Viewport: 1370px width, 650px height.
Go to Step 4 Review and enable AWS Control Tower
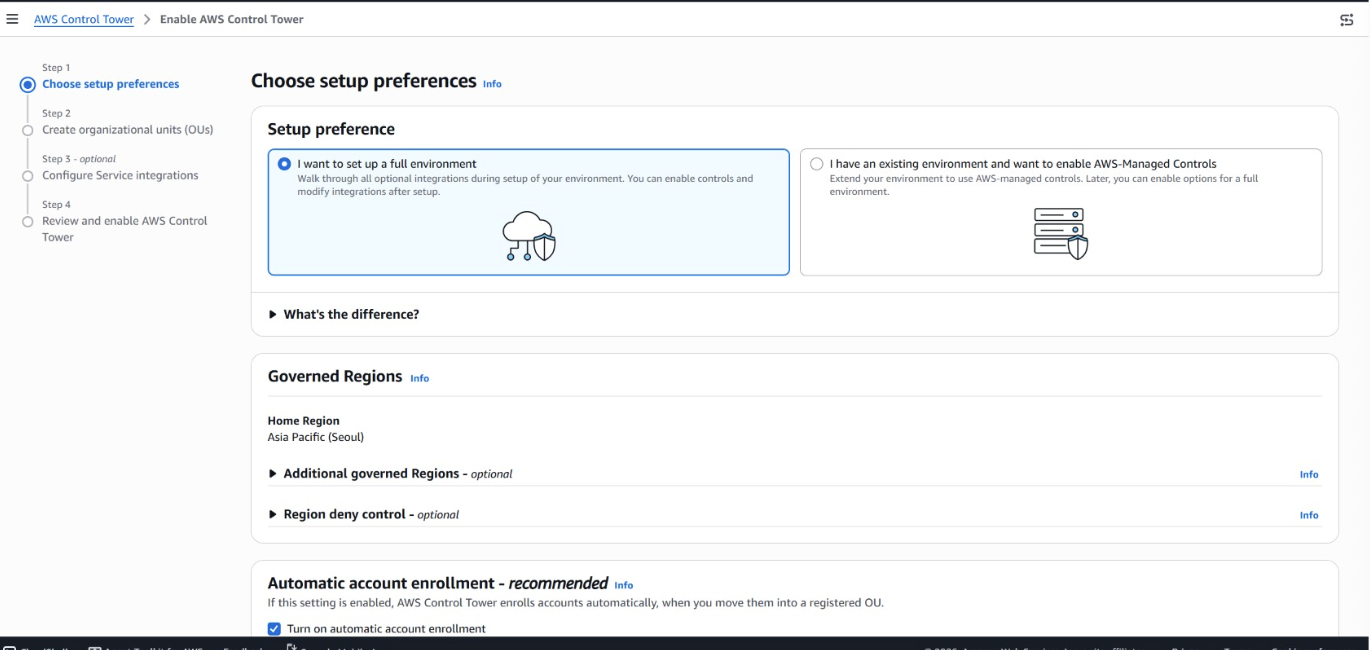tap(125, 229)
